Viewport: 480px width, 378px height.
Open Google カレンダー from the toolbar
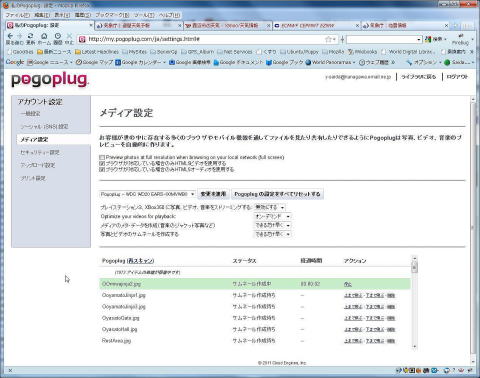138,62
